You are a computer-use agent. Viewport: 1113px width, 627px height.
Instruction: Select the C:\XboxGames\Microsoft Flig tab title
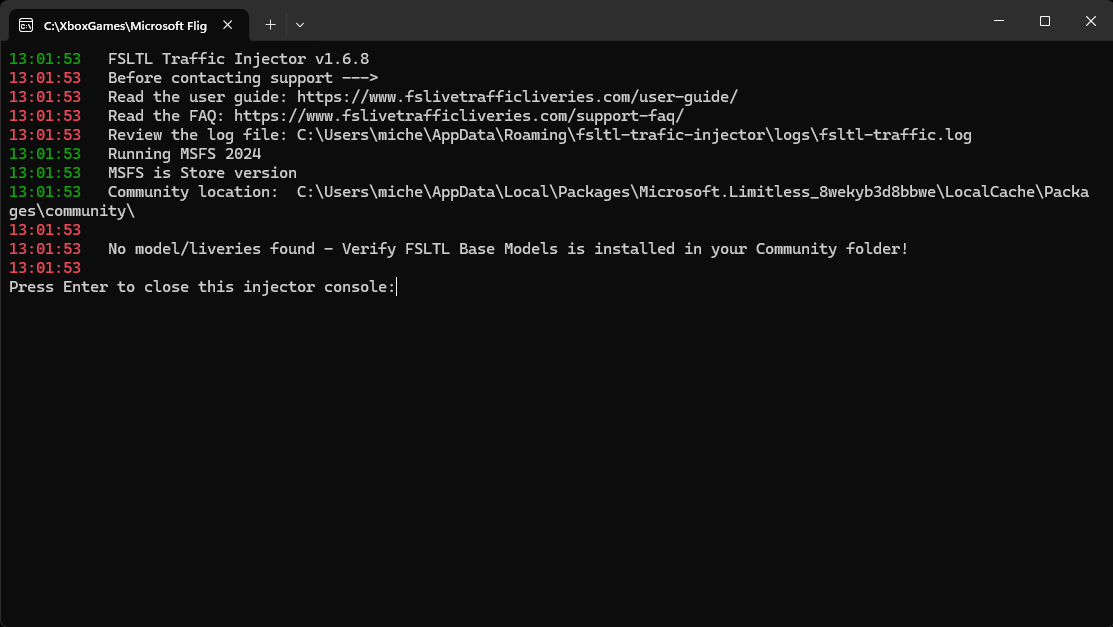point(125,26)
